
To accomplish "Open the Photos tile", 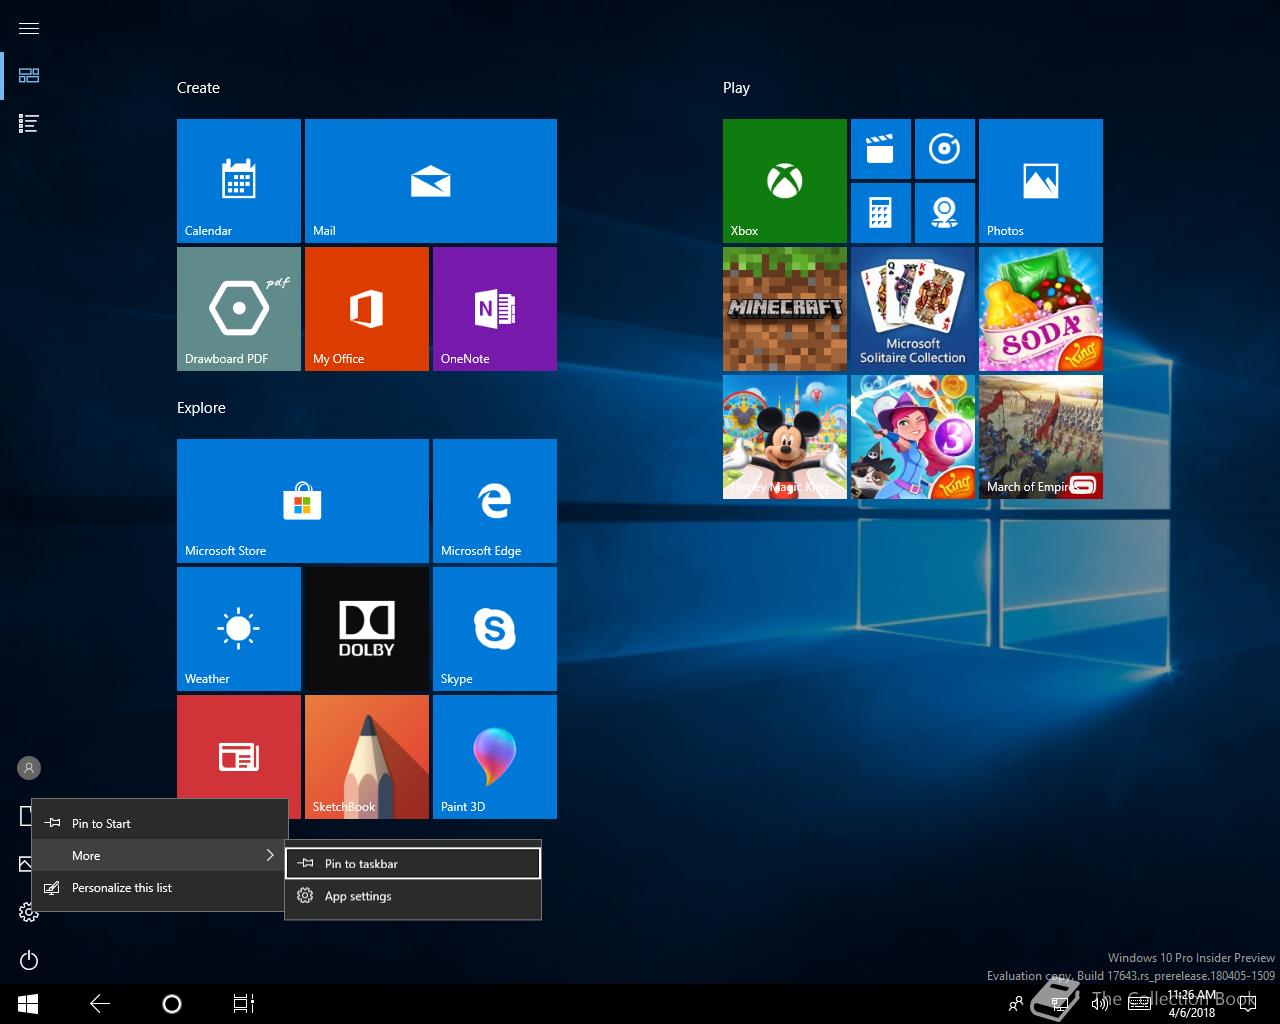I will coord(1041,181).
